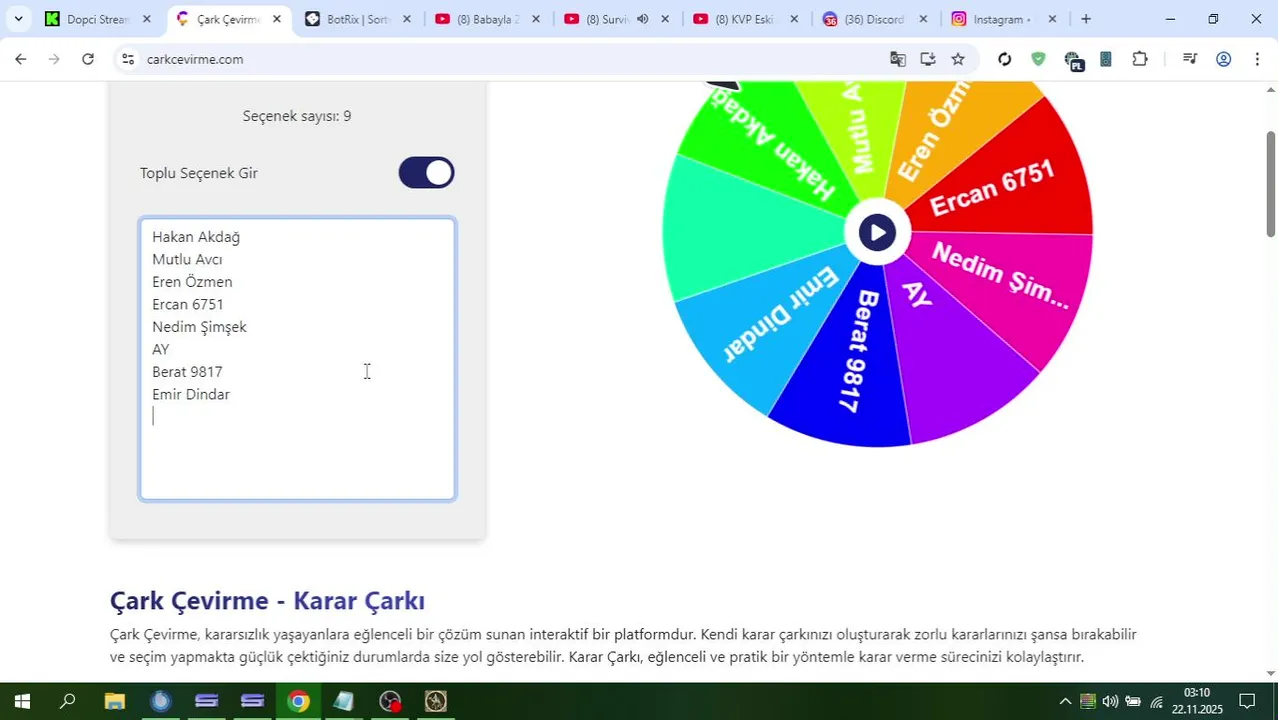
Task: Click the Mutlu Avcı line in list
Action: point(187,259)
